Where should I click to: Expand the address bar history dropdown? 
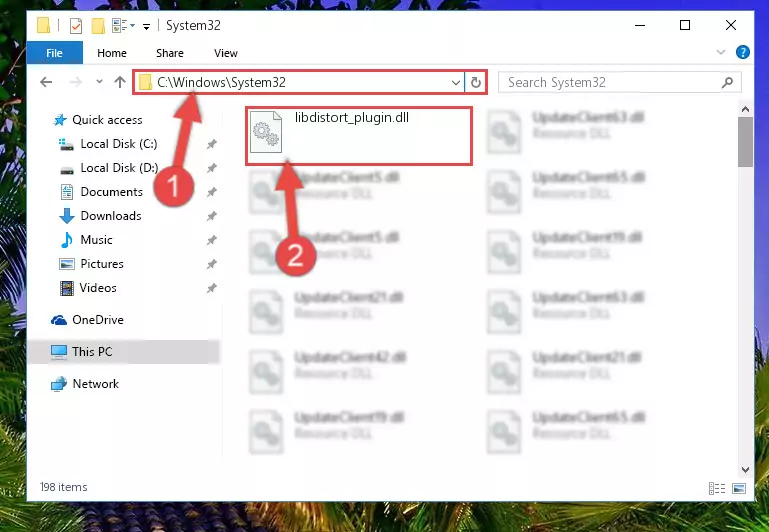pyautogui.click(x=456, y=82)
